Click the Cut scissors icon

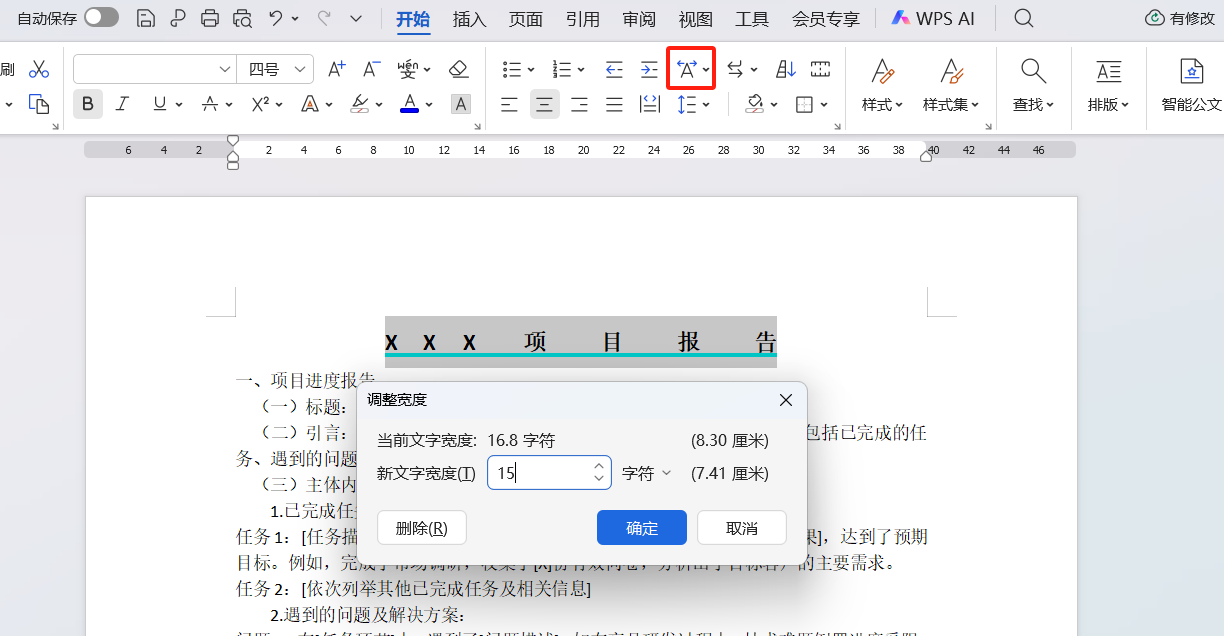tap(39, 68)
